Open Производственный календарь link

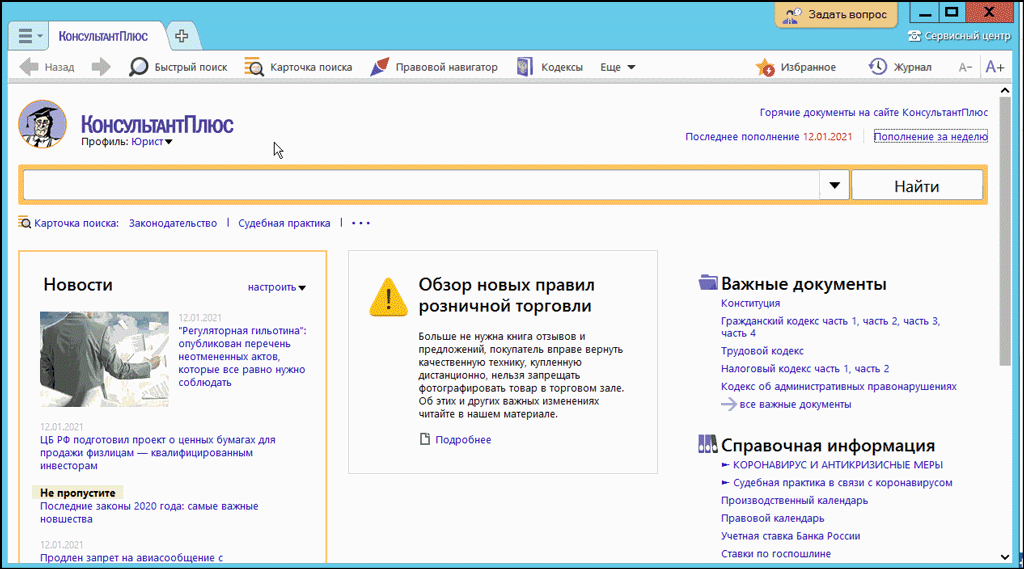coord(794,500)
